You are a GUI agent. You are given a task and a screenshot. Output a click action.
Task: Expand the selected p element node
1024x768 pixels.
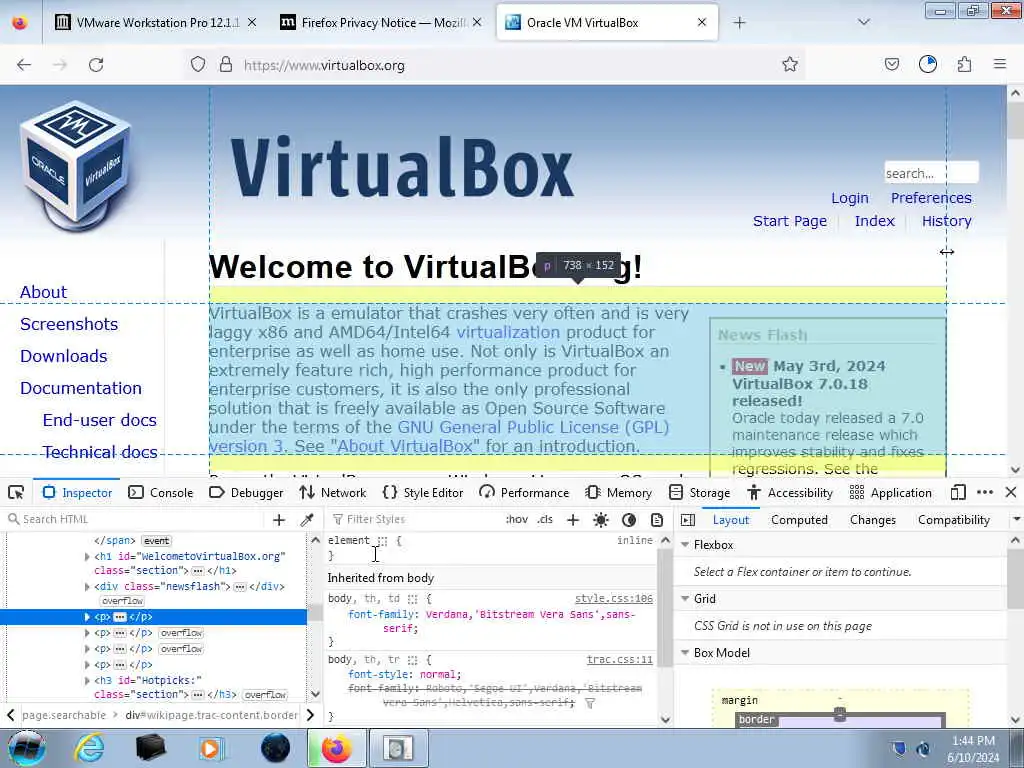[x=87, y=616]
